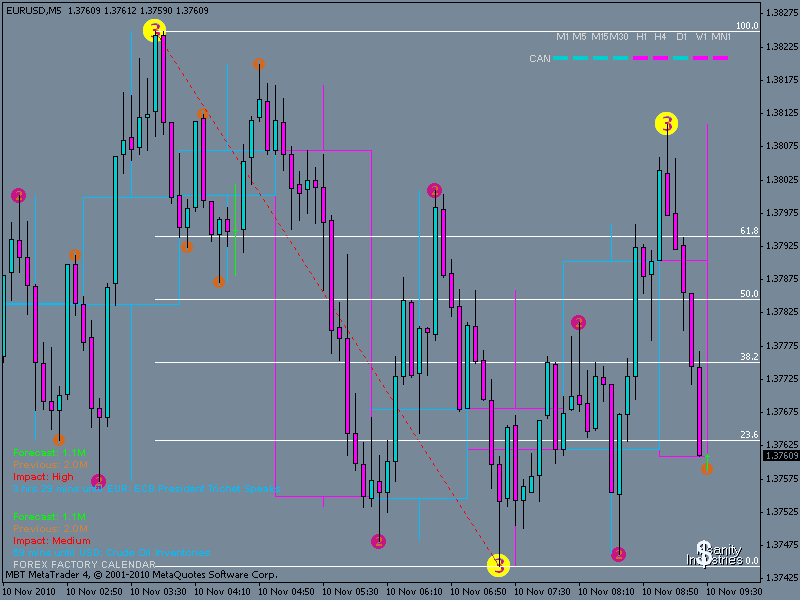The image size is (800, 600).
Task: Click the magenta 2 marker below the 08:10 low
Action: 618,554
